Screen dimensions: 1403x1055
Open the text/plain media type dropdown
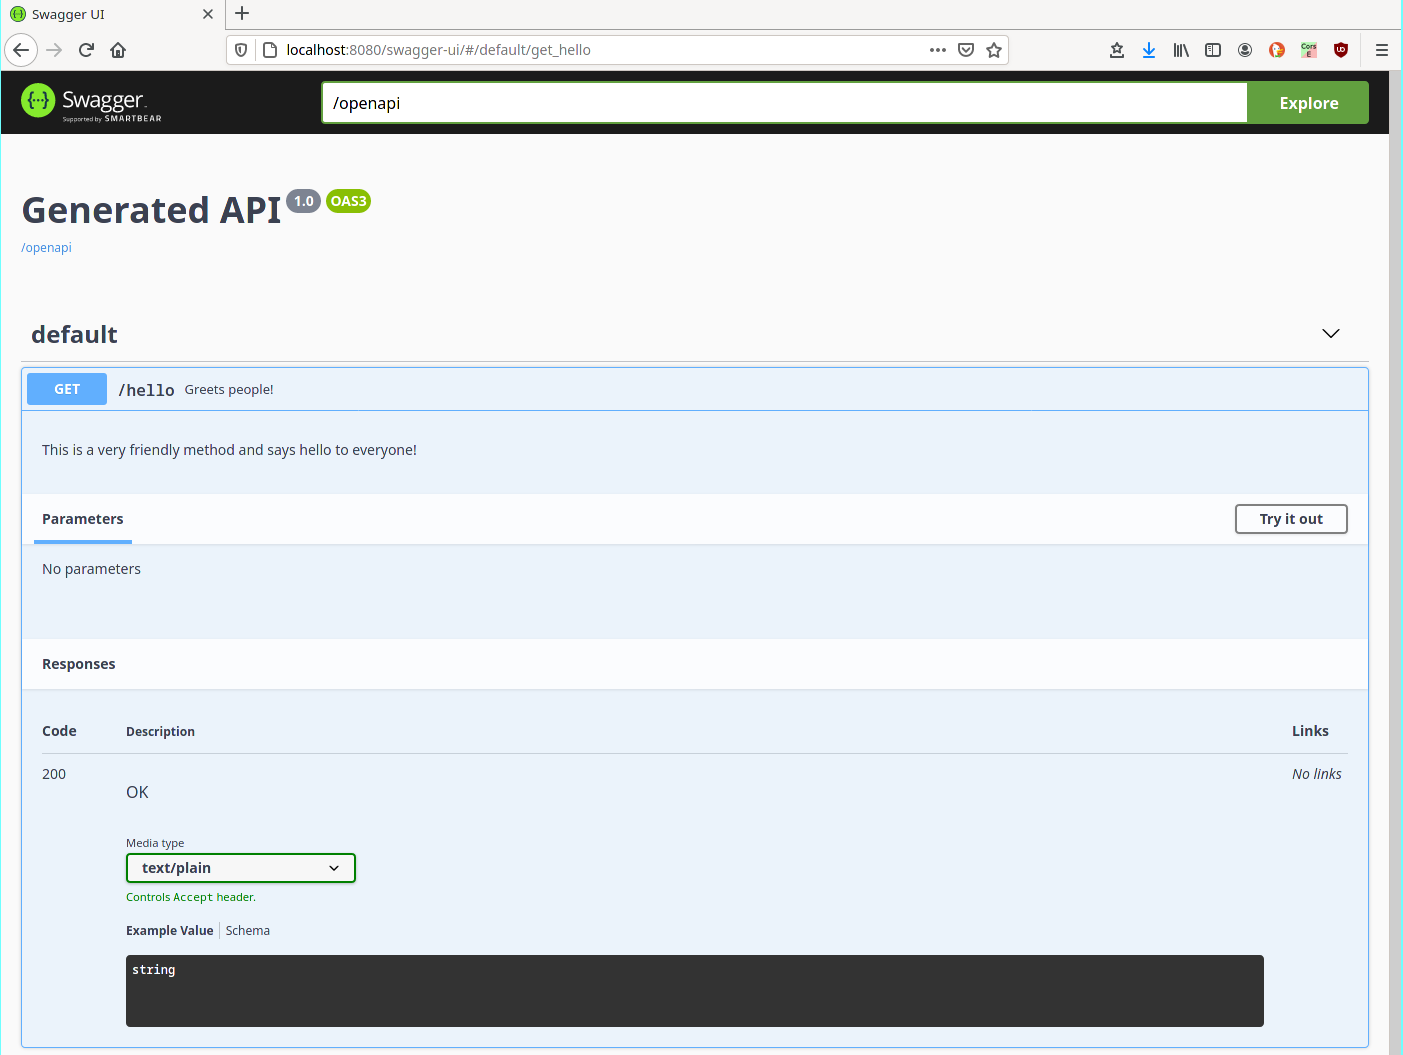pos(240,868)
